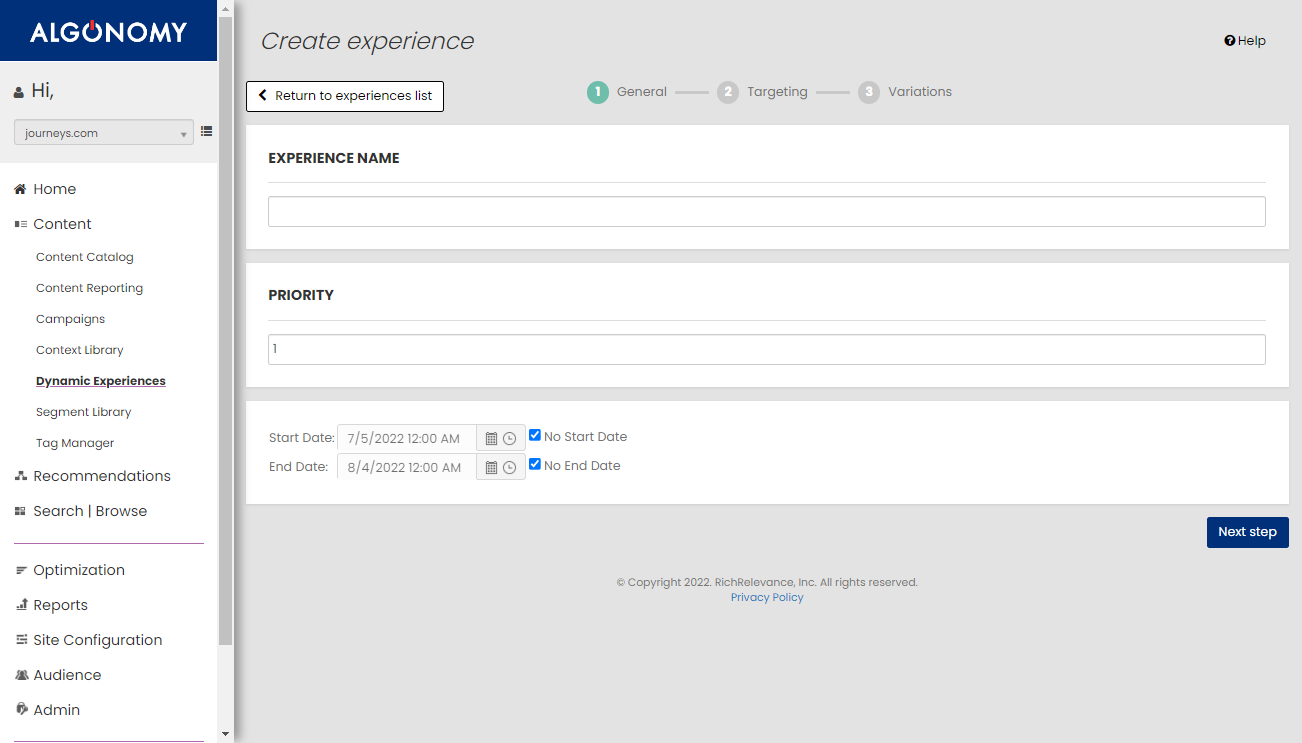This screenshot has height=743, width=1302.
Task: Uncheck the No Start Date checkbox
Action: (535, 435)
